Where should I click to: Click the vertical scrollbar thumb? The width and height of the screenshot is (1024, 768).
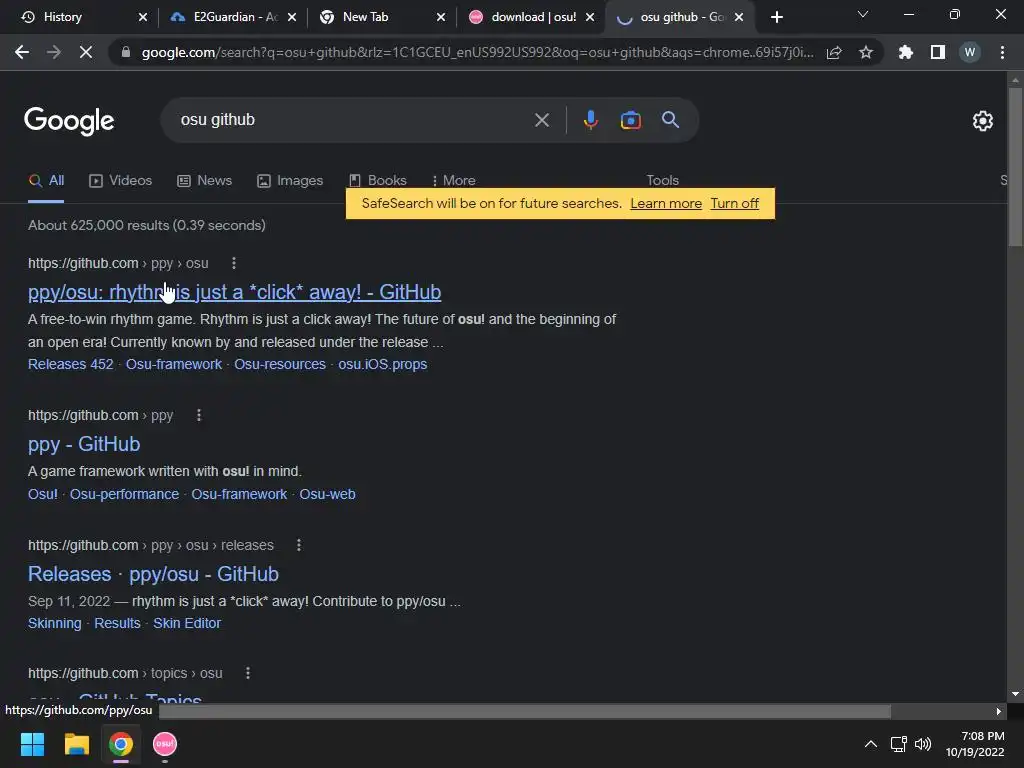pyautogui.click(x=1014, y=167)
